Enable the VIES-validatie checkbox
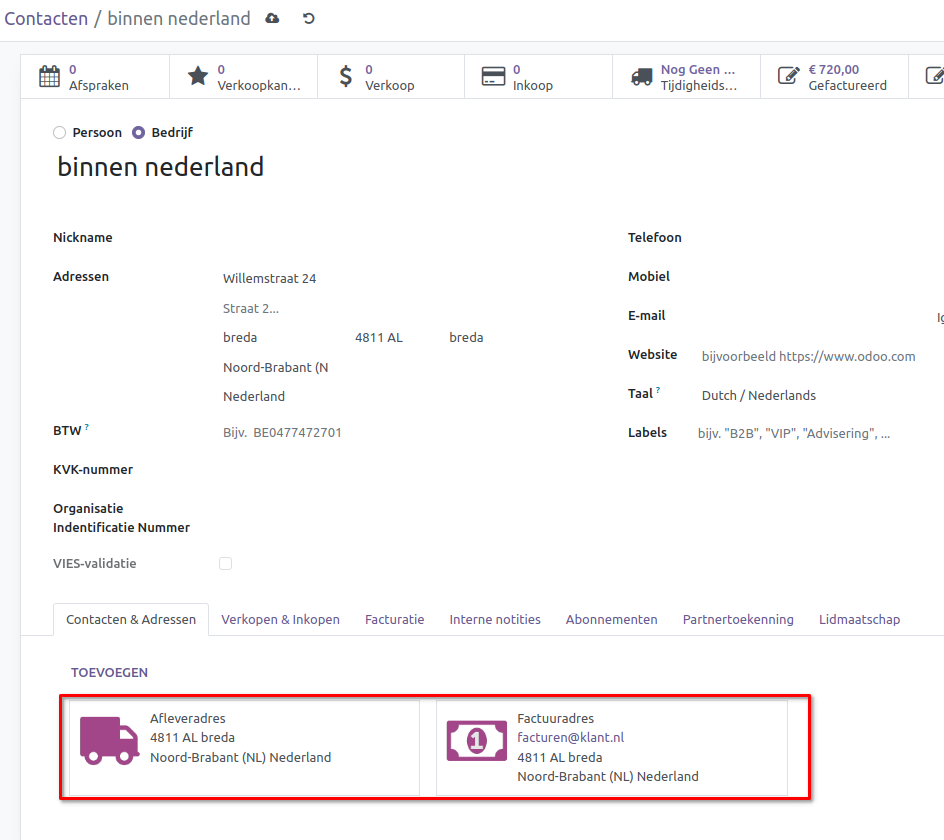 pyautogui.click(x=225, y=563)
